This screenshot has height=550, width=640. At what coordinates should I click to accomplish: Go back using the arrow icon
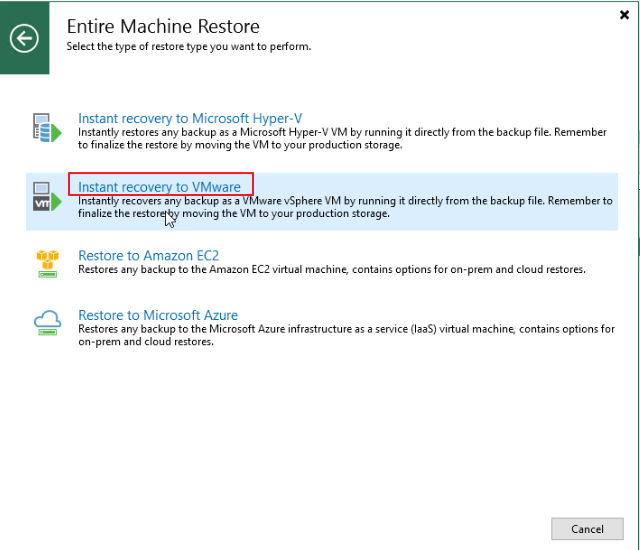[24, 38]
